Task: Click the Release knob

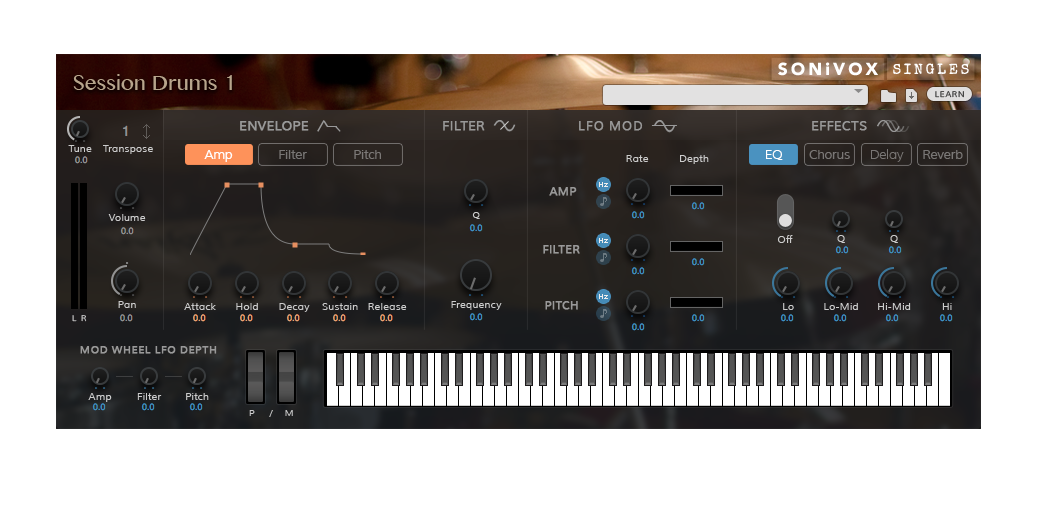Action: (x=386, y=284)
